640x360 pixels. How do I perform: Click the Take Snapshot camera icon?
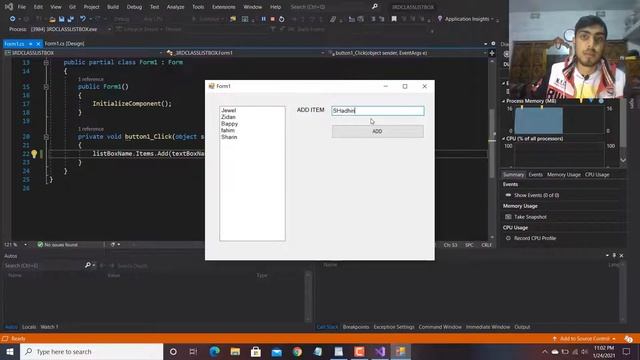(508, 217)
